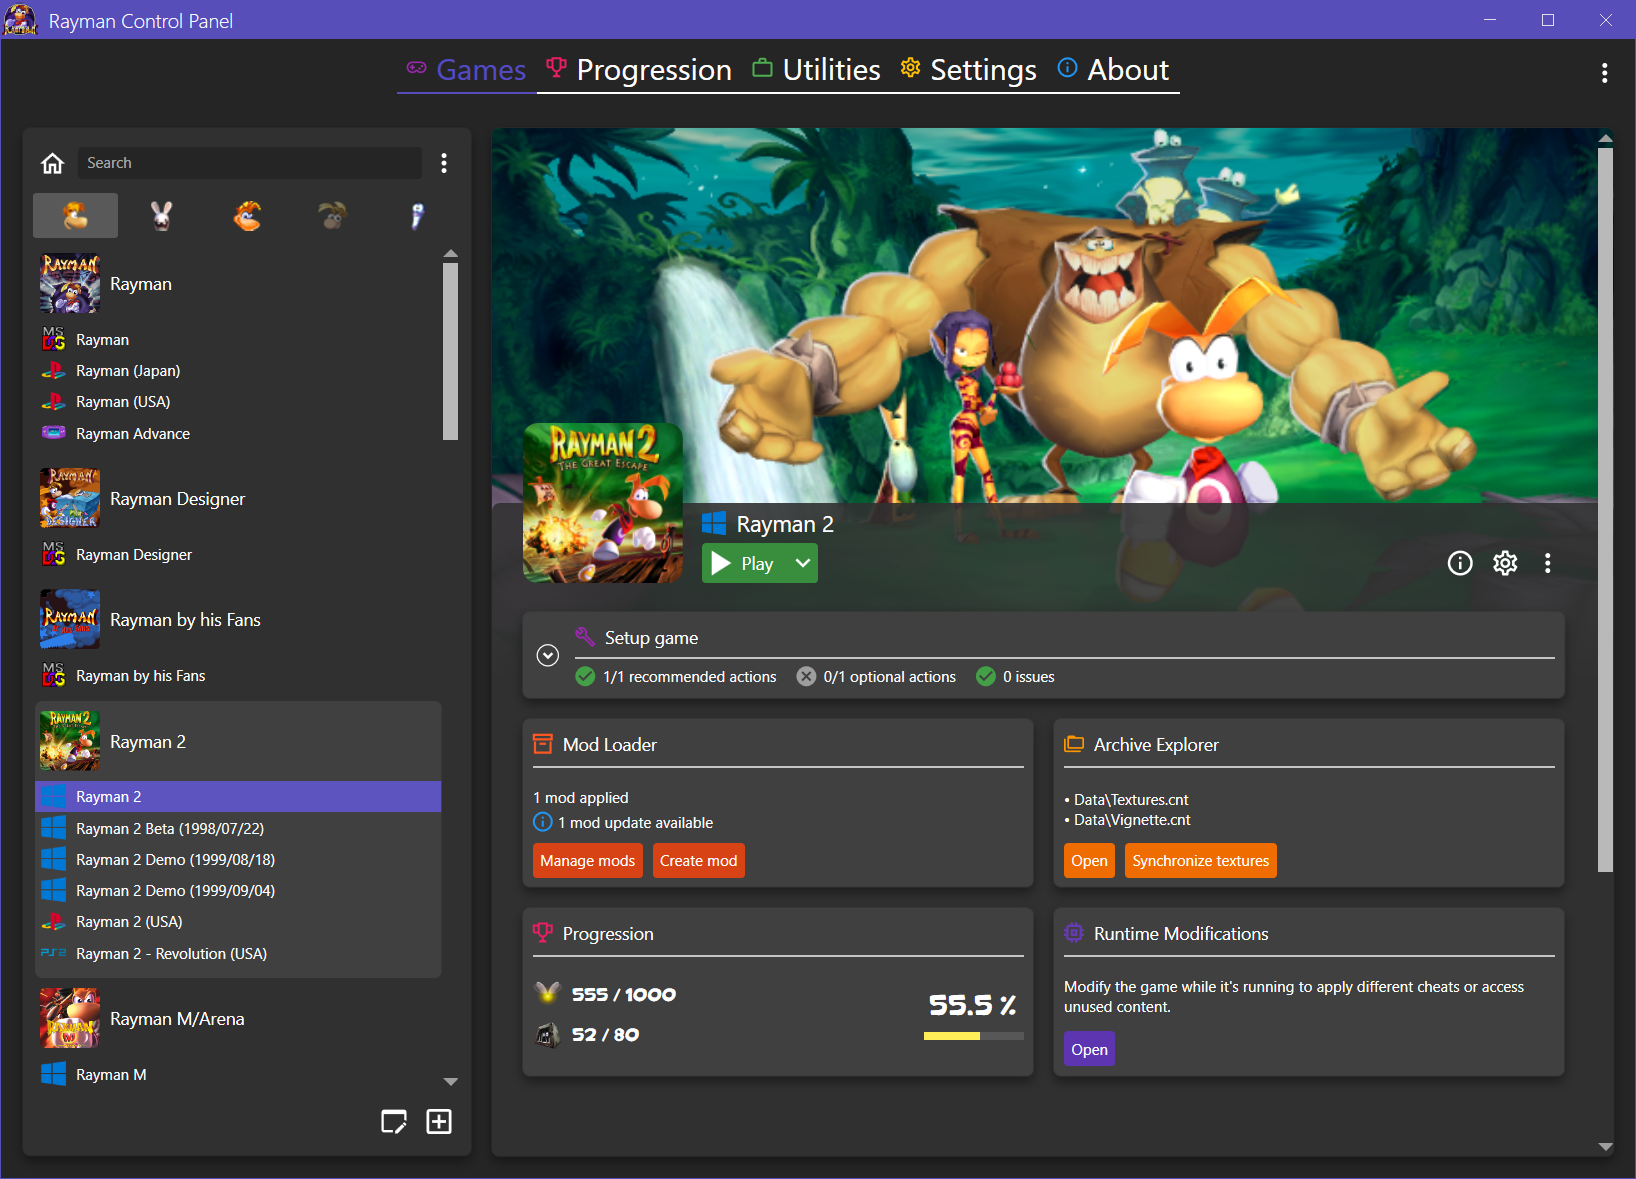Image resolution: width=1636 pixels, height=1179 pixels.
Task: Click the '0/1 optional actions' status
Action: (x=876, y=677)
